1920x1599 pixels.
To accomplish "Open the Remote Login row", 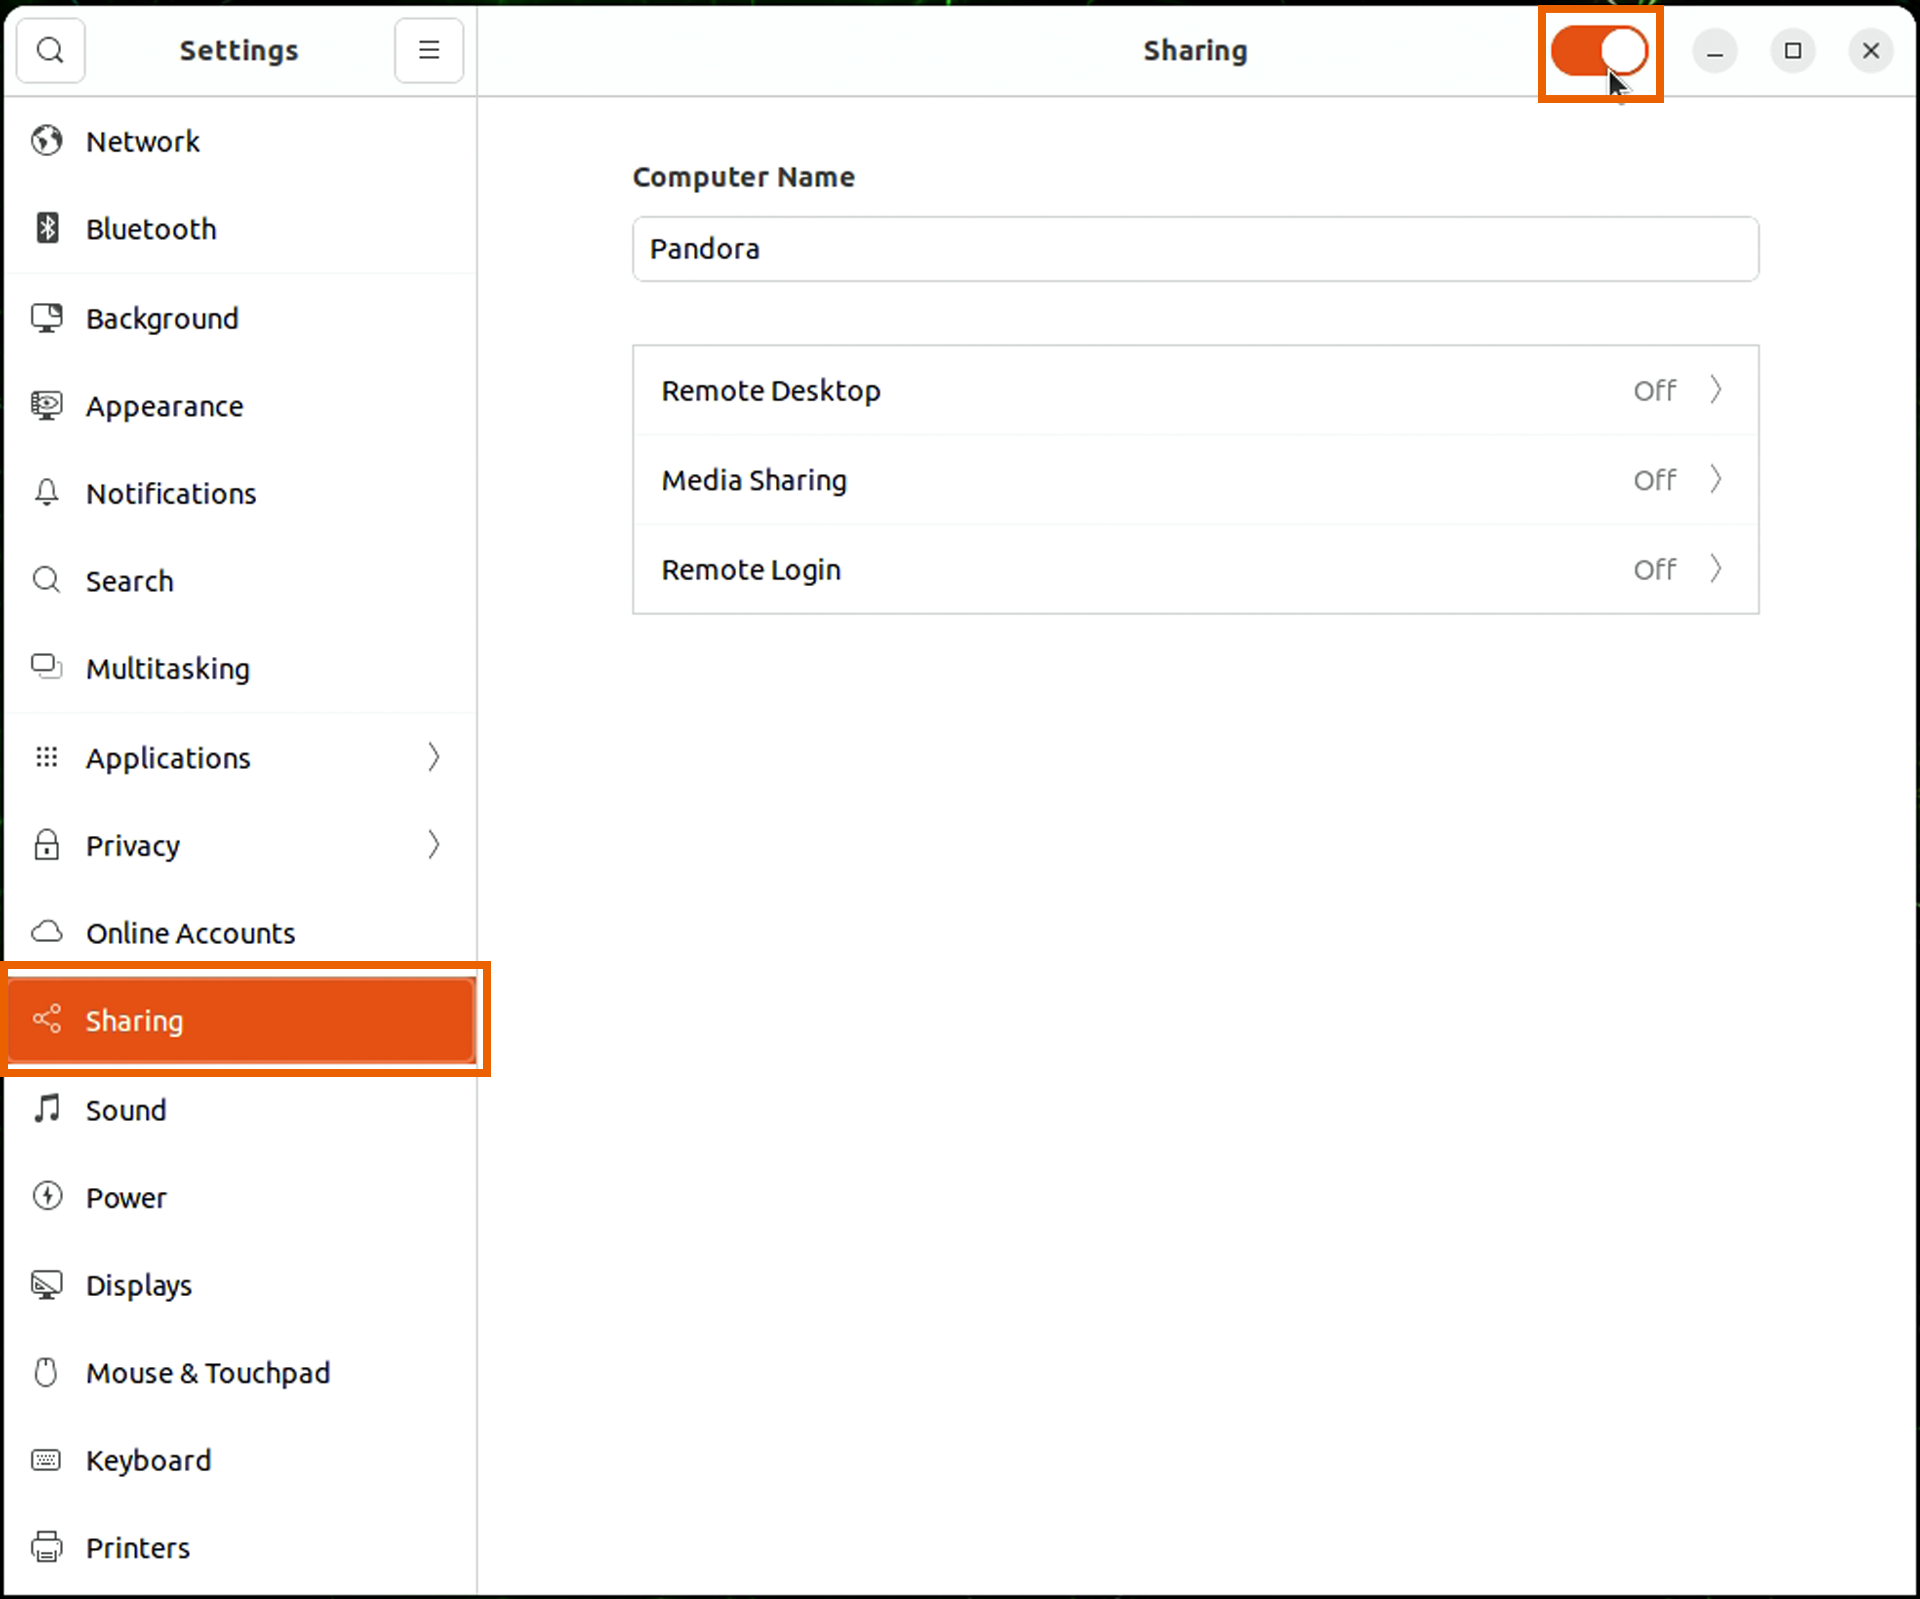I will click(x=1194, y=569).
